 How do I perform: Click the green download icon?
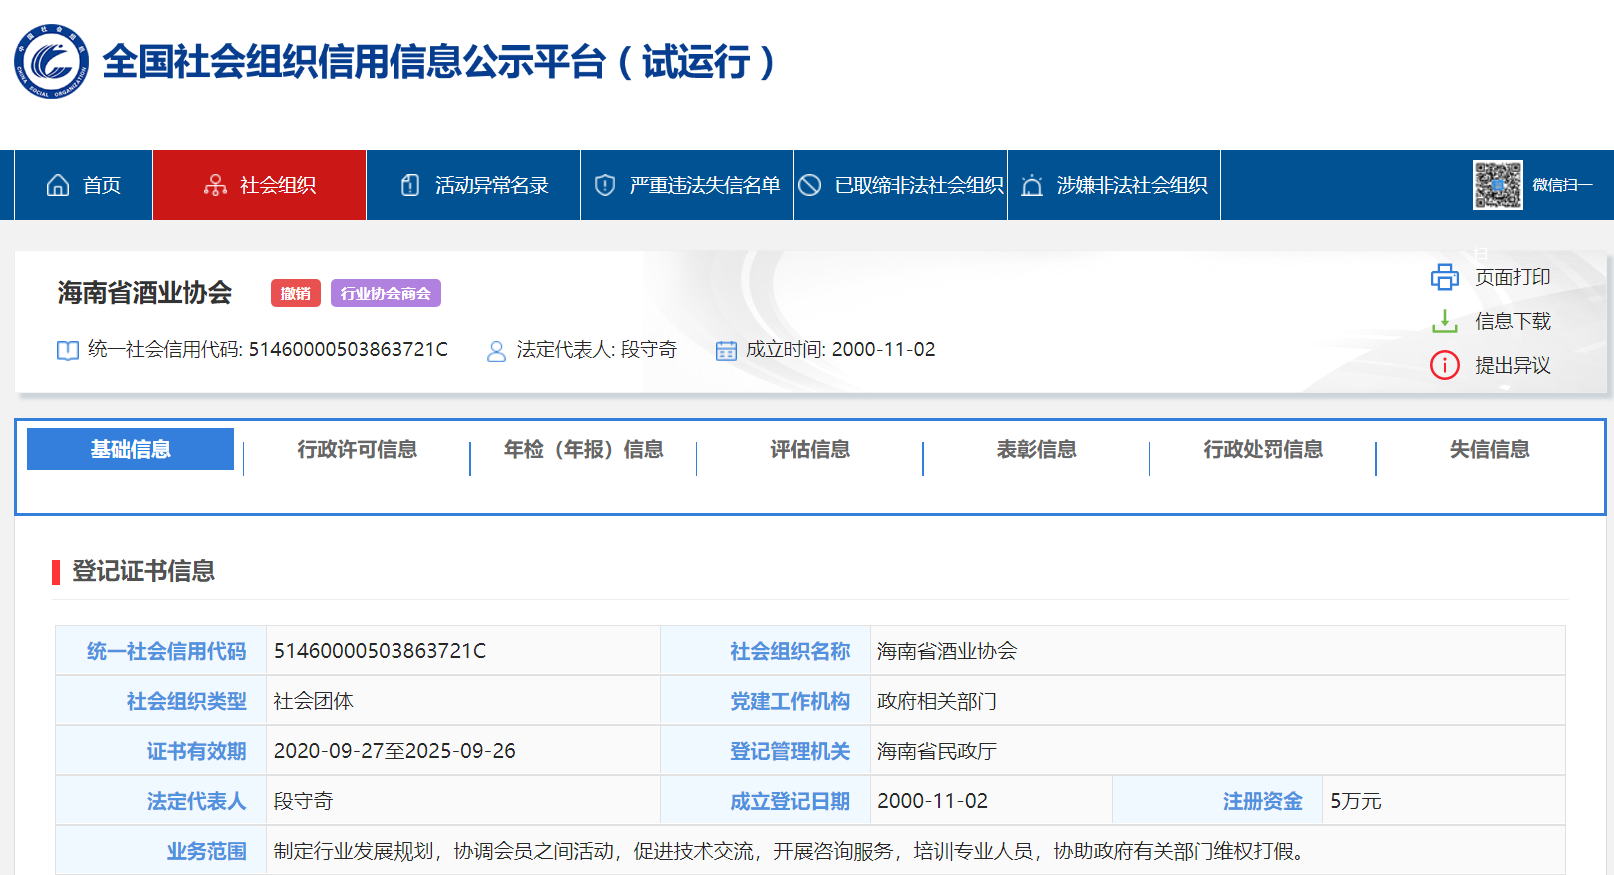coord(1444,321)
